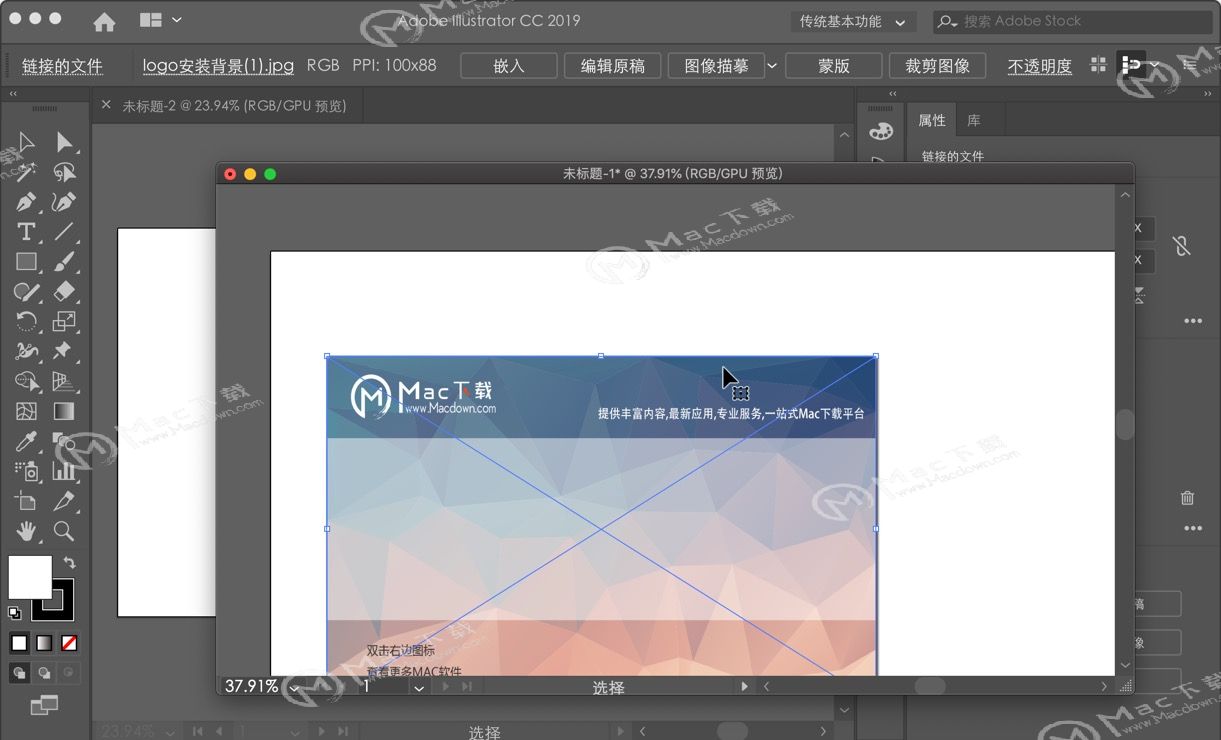This screenshot has width=1221, height=740.
Task: Select the Hand tool
Action: (x=26, y=531)
